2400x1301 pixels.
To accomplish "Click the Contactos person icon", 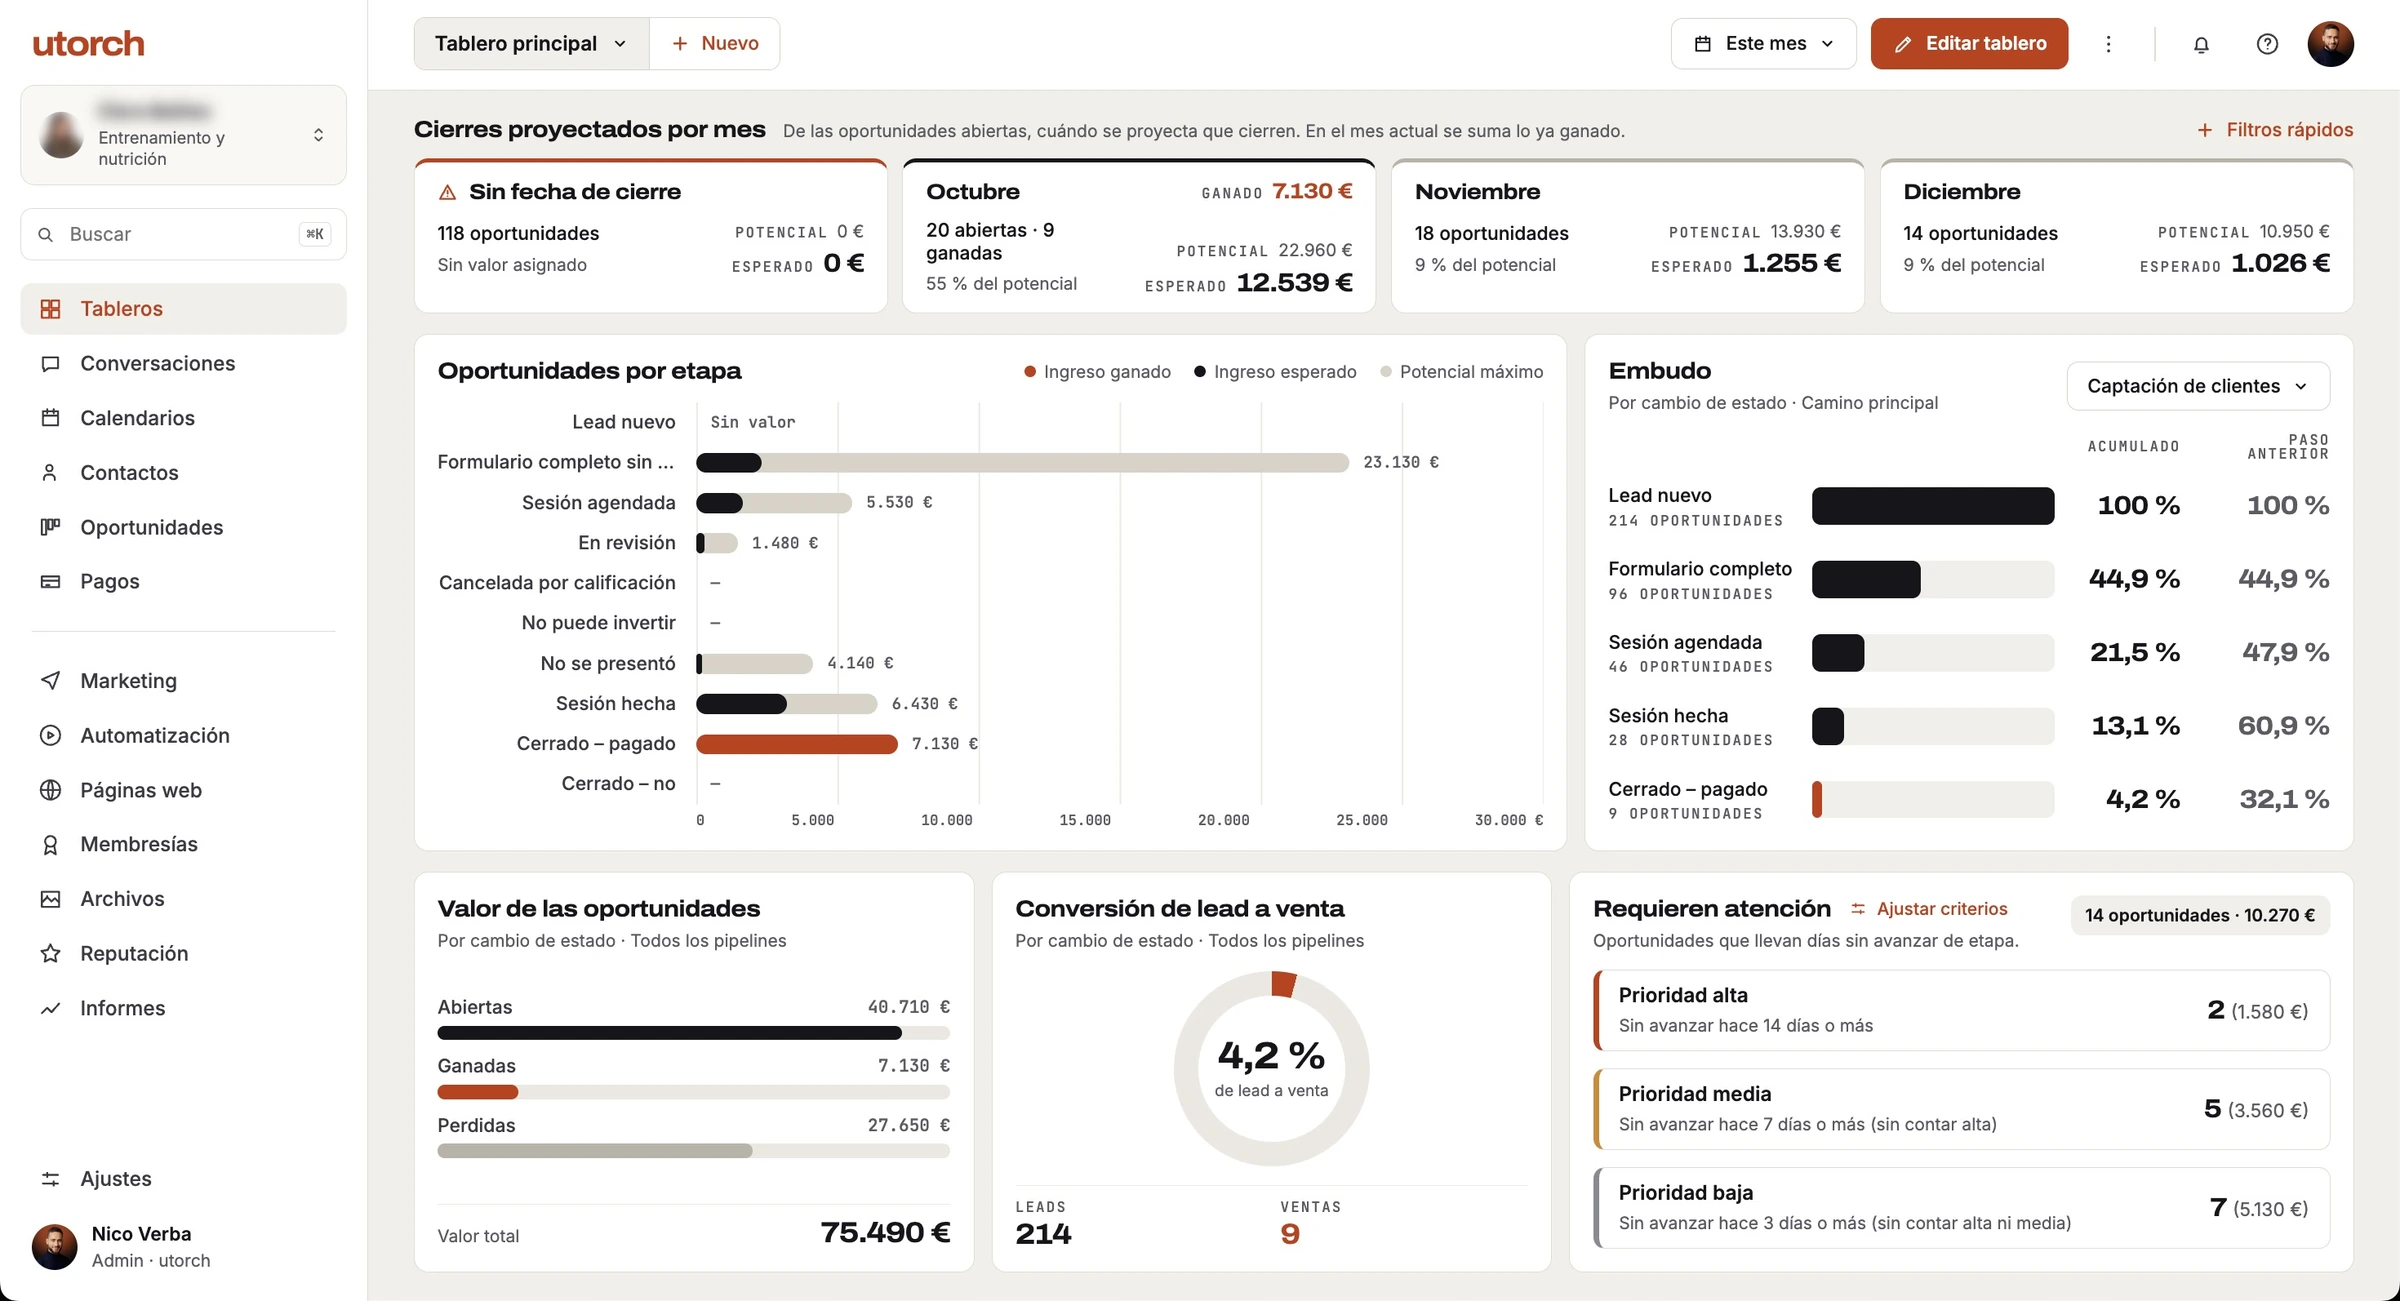I will tap(50, 473).
